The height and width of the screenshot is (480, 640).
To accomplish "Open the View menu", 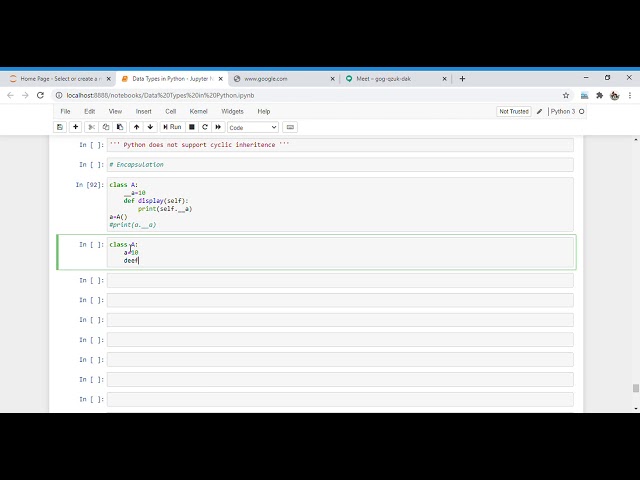I will point(115,111).
